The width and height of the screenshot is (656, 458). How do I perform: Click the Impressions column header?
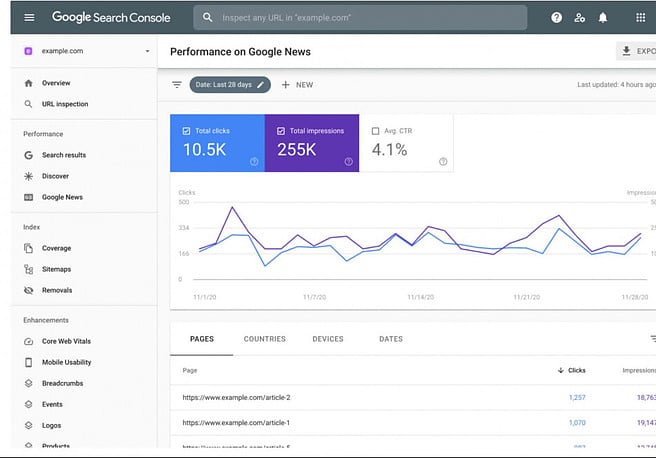coord(639,371)
